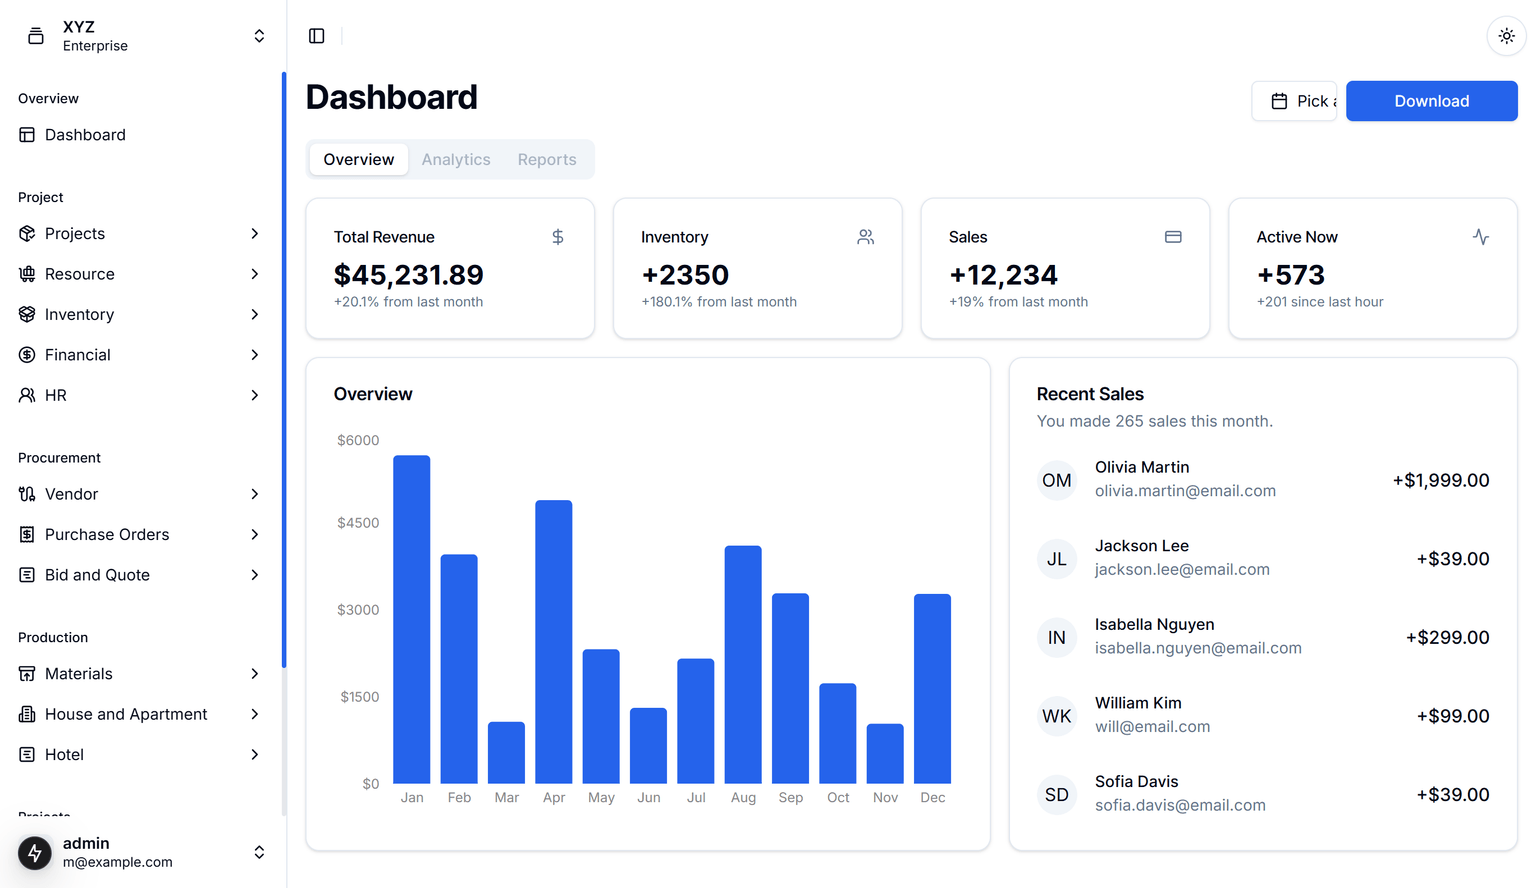Click the January bar in Overview chart
The image size is (1536, 888).
(412, 620)
